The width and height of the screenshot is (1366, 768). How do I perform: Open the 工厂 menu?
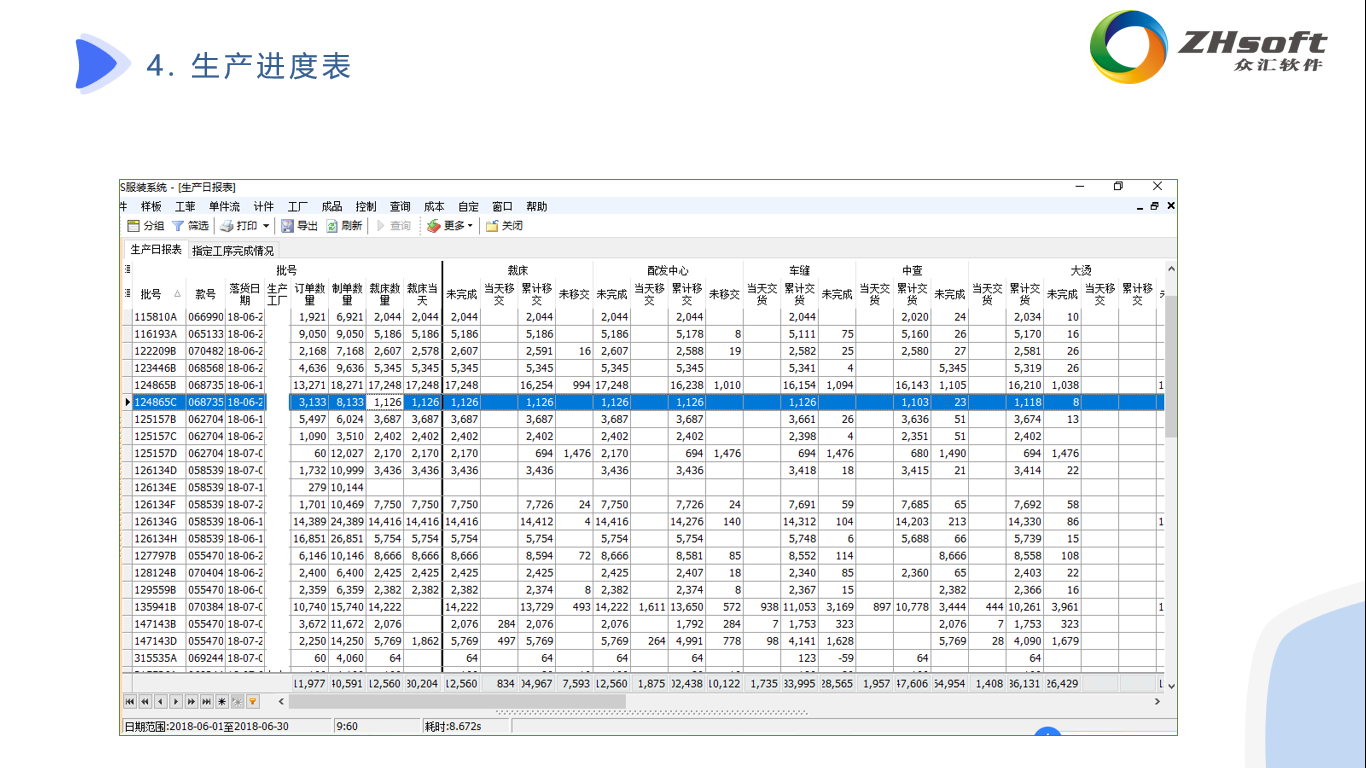tap(298, 207)
